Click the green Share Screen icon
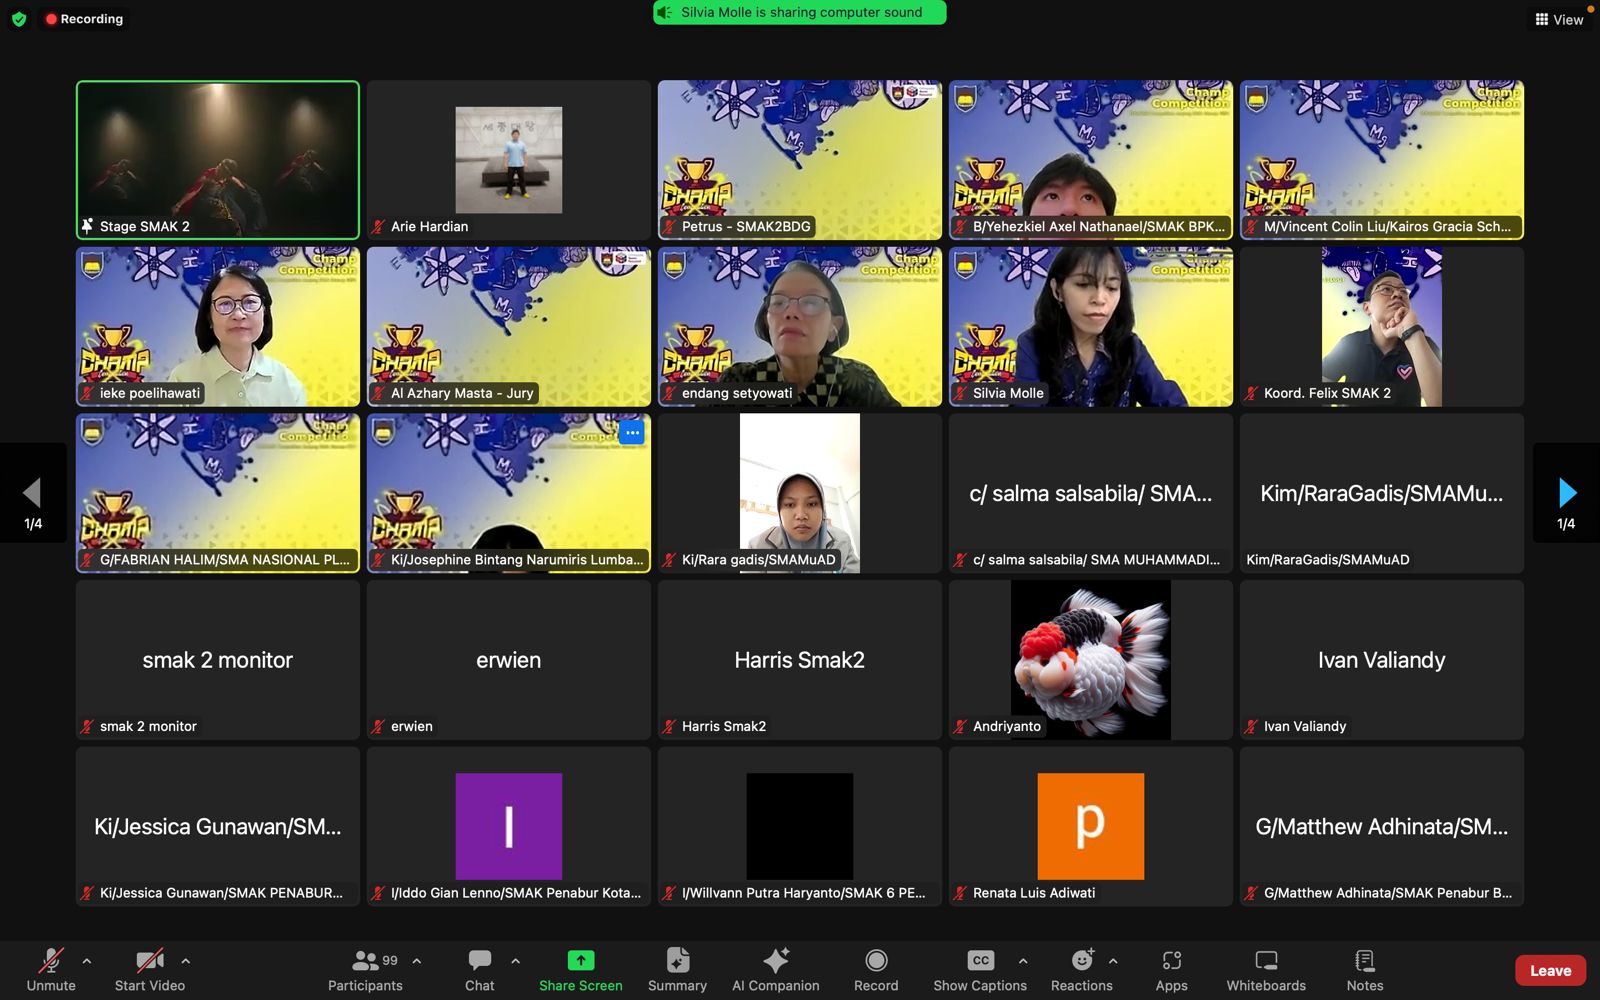This screenshot has height=1000, width=1600. [x=581, y=960]
